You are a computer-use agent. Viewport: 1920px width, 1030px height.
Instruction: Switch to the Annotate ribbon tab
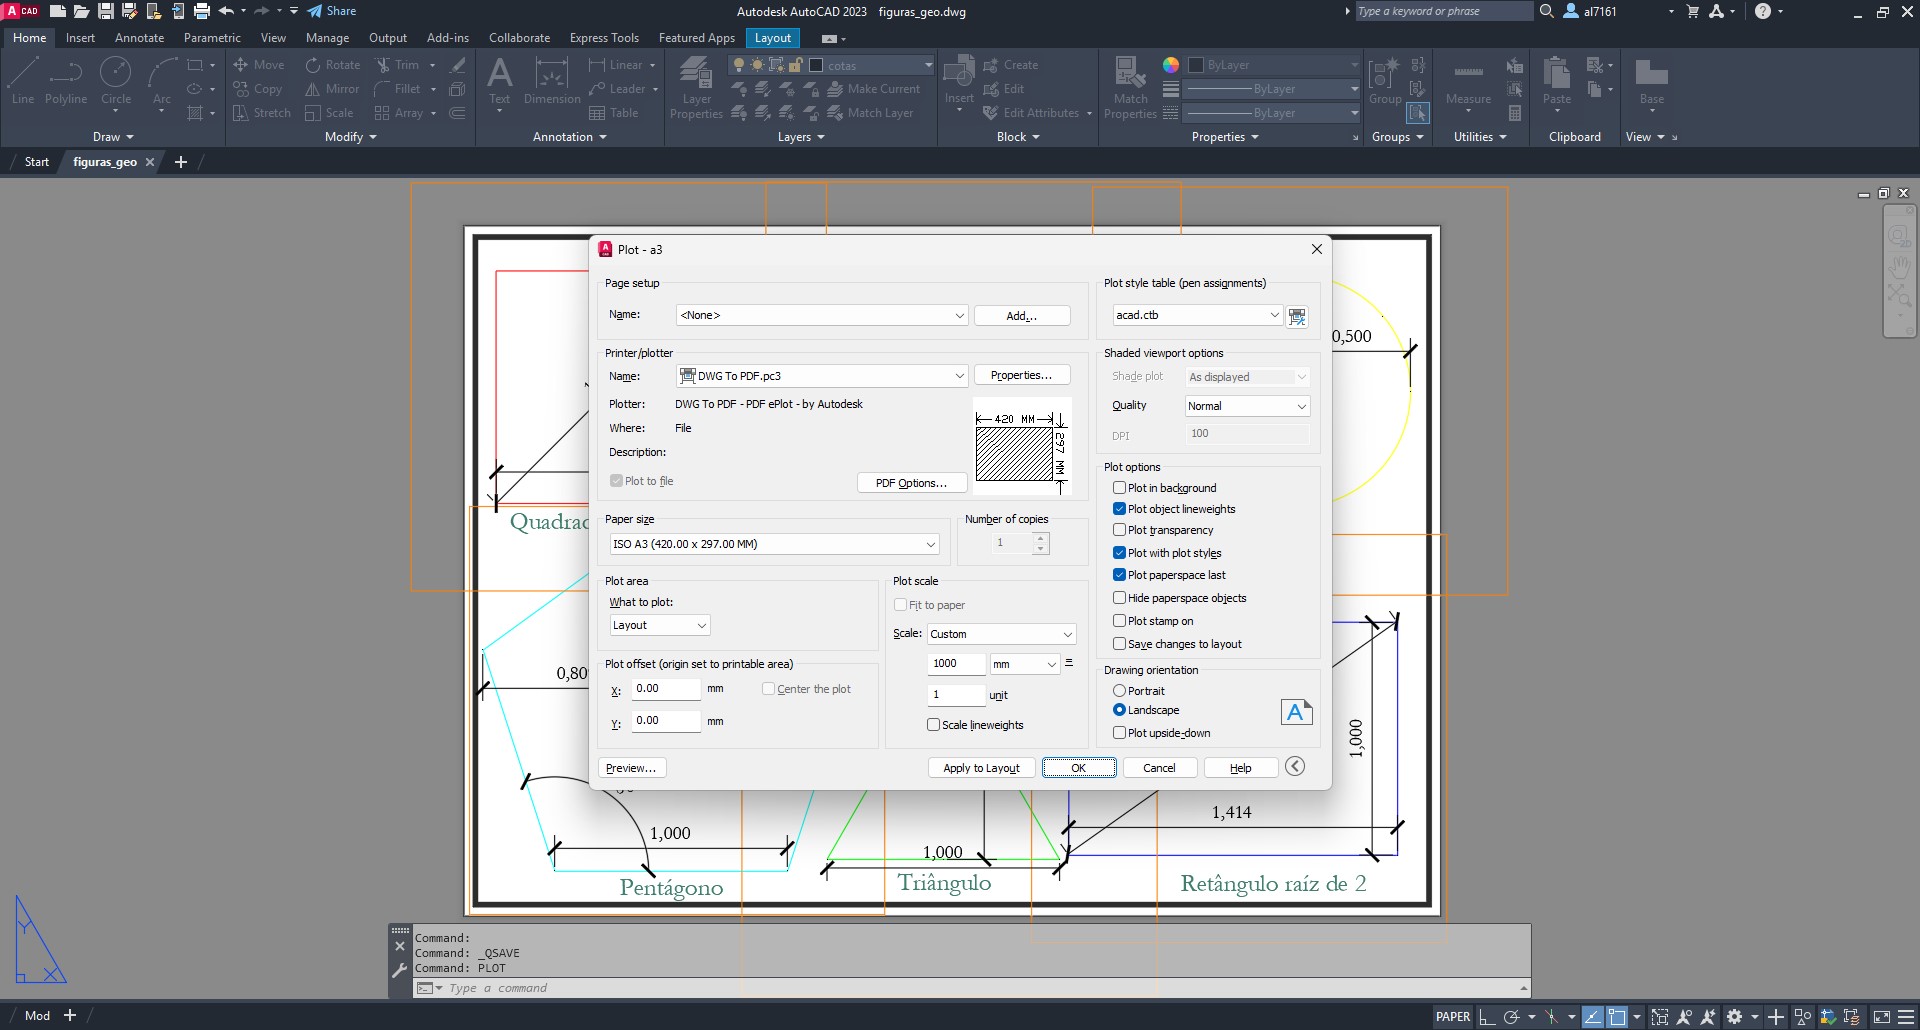(139, 38)
